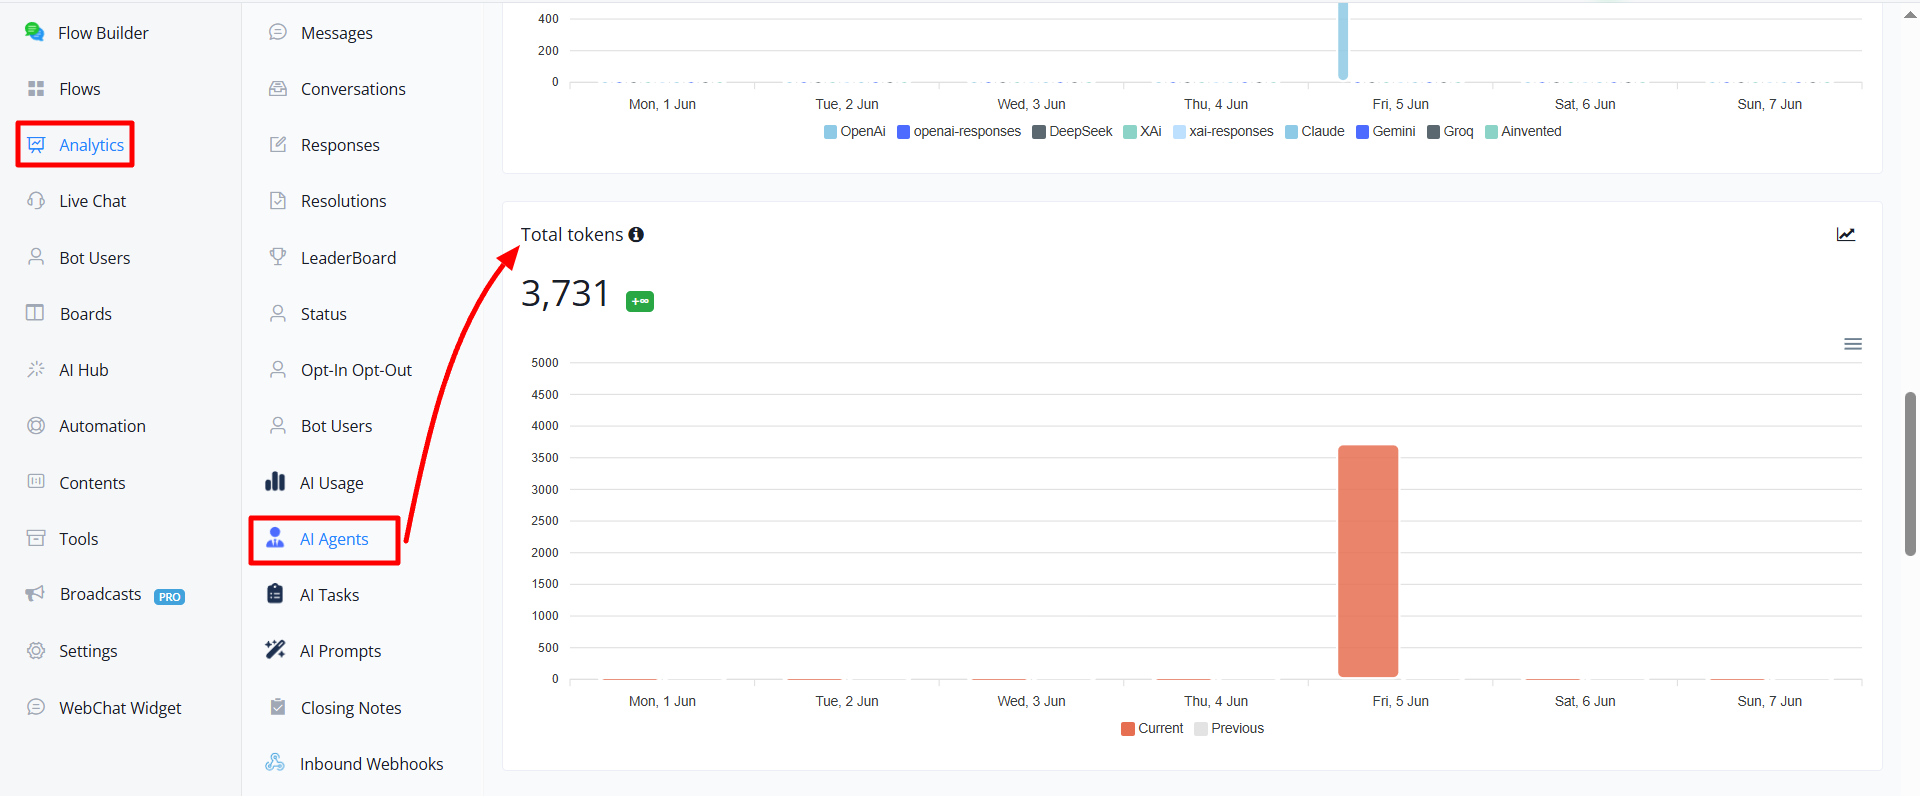1920x796 pixels.
Task: Toggle OpenAi series in chart legend
Action: click(x=855, y=132)
